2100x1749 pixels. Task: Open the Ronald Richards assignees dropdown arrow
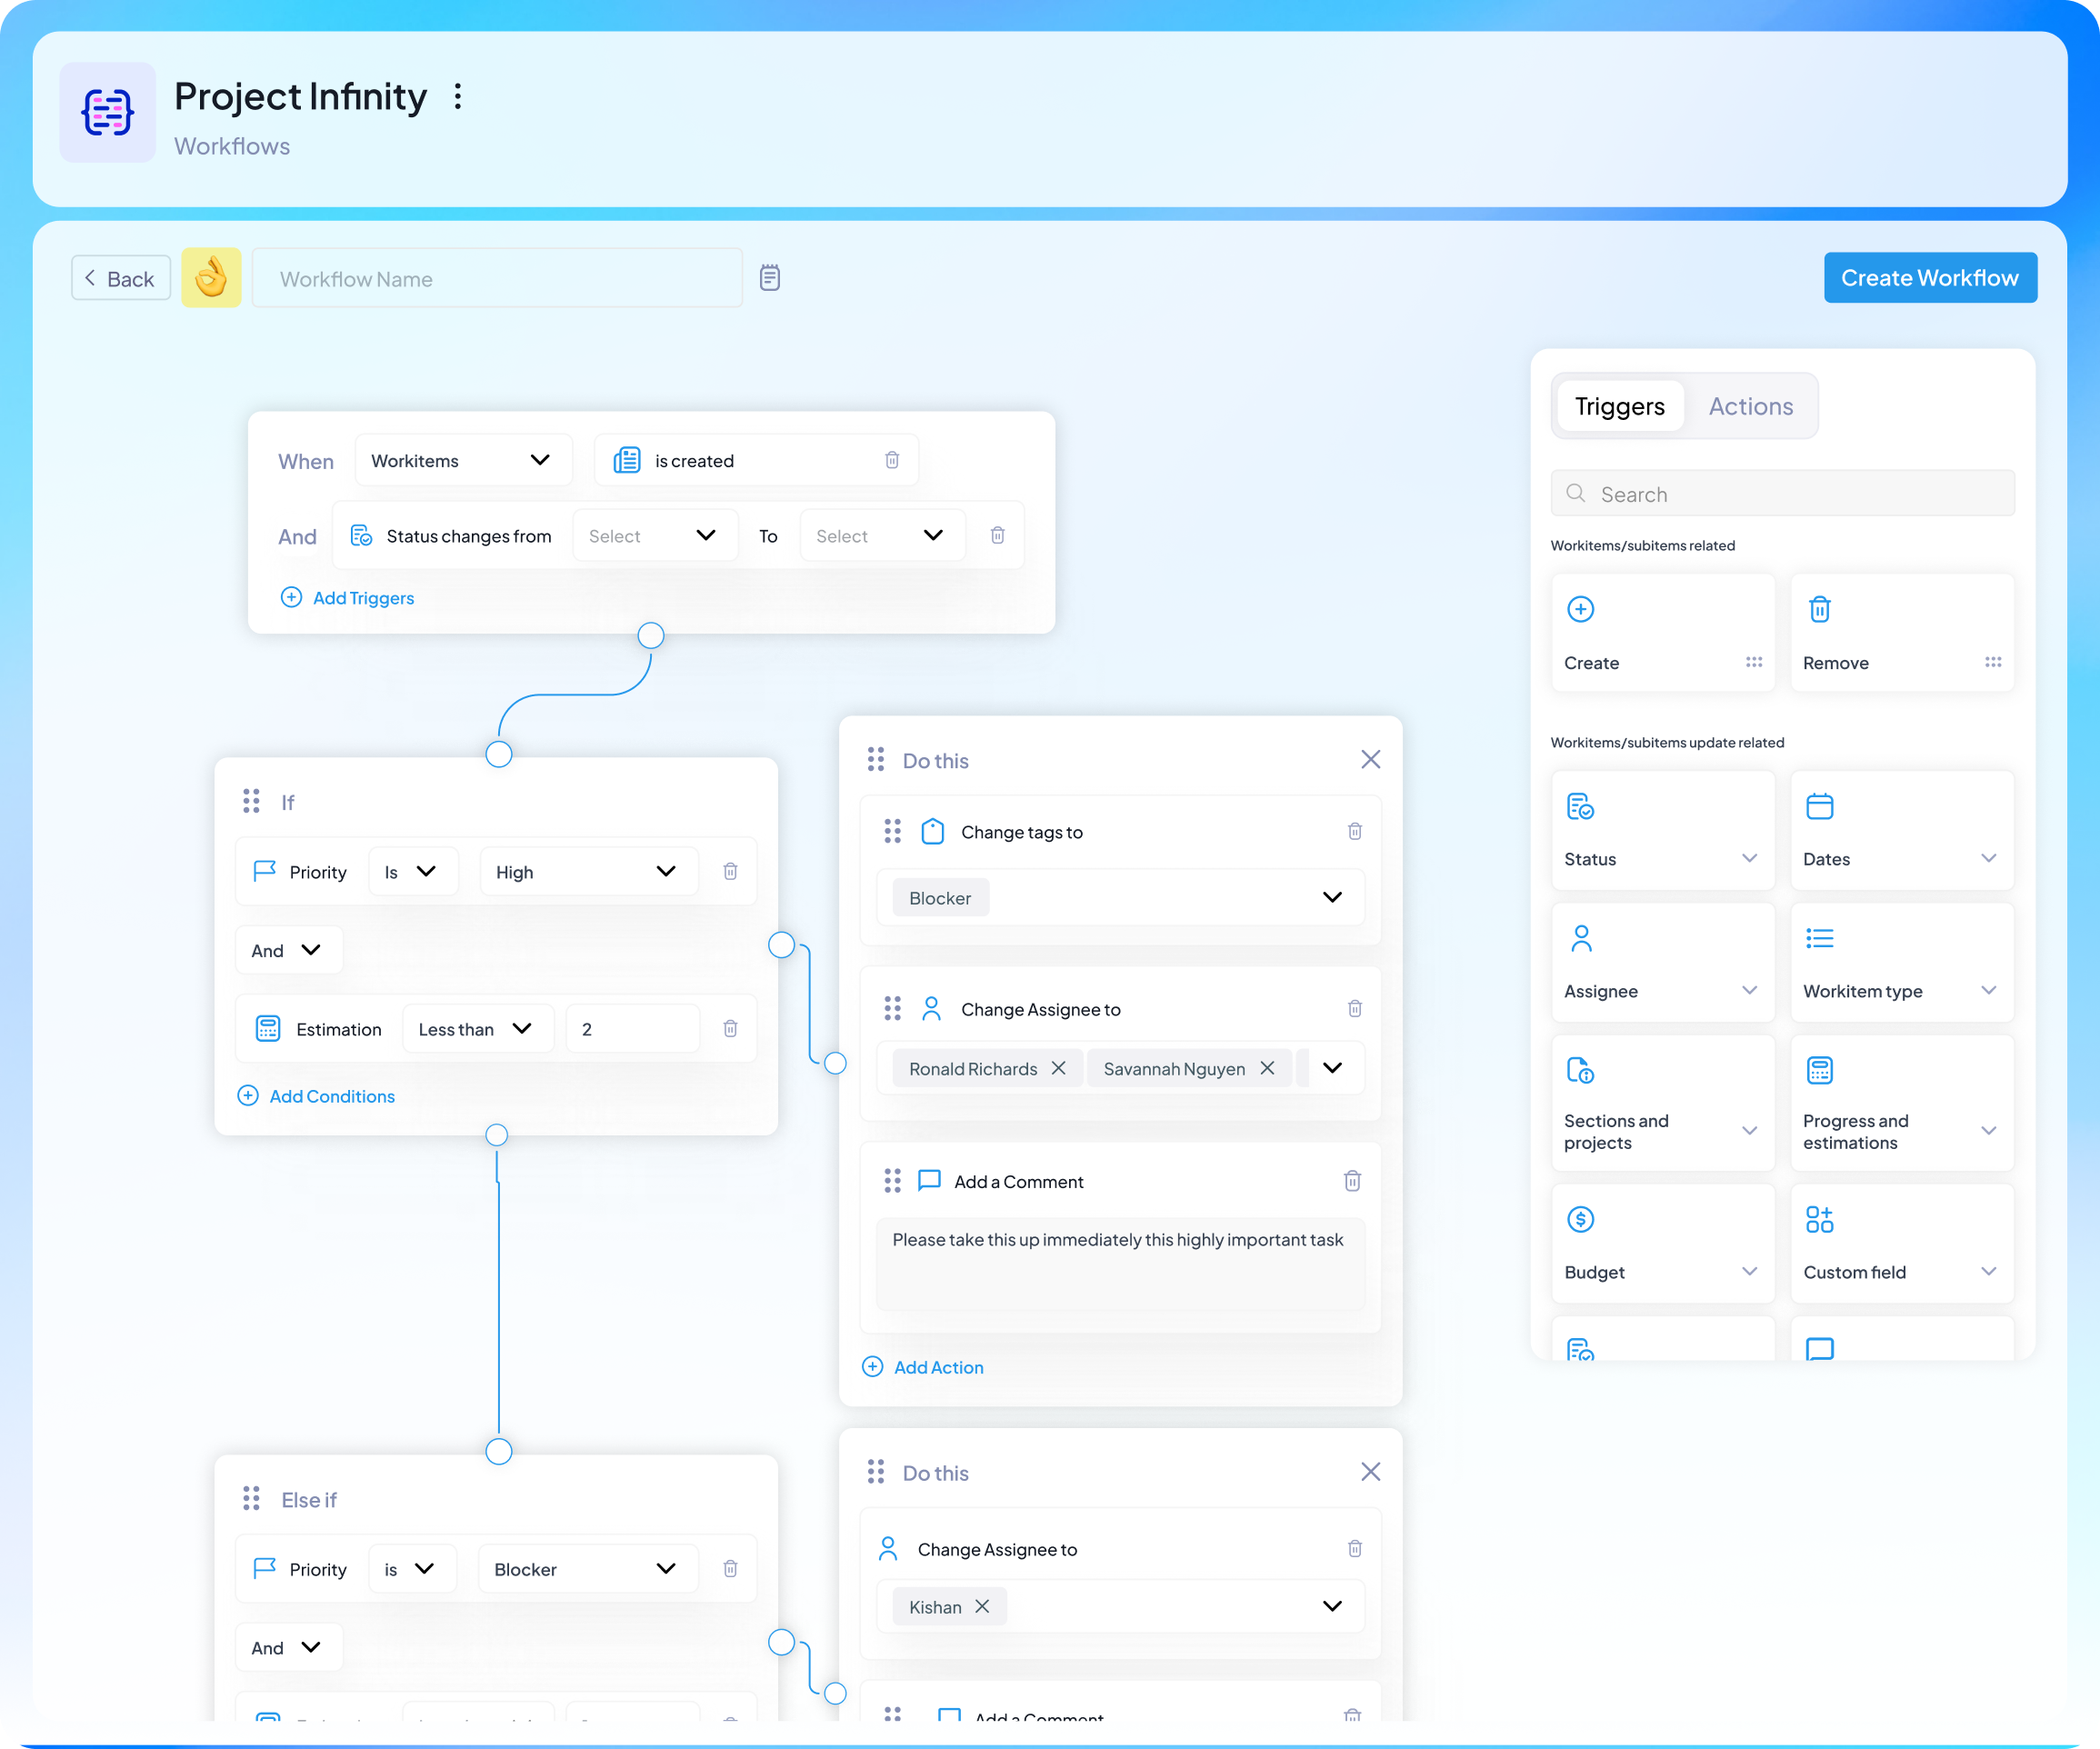pos(1332,1067)
